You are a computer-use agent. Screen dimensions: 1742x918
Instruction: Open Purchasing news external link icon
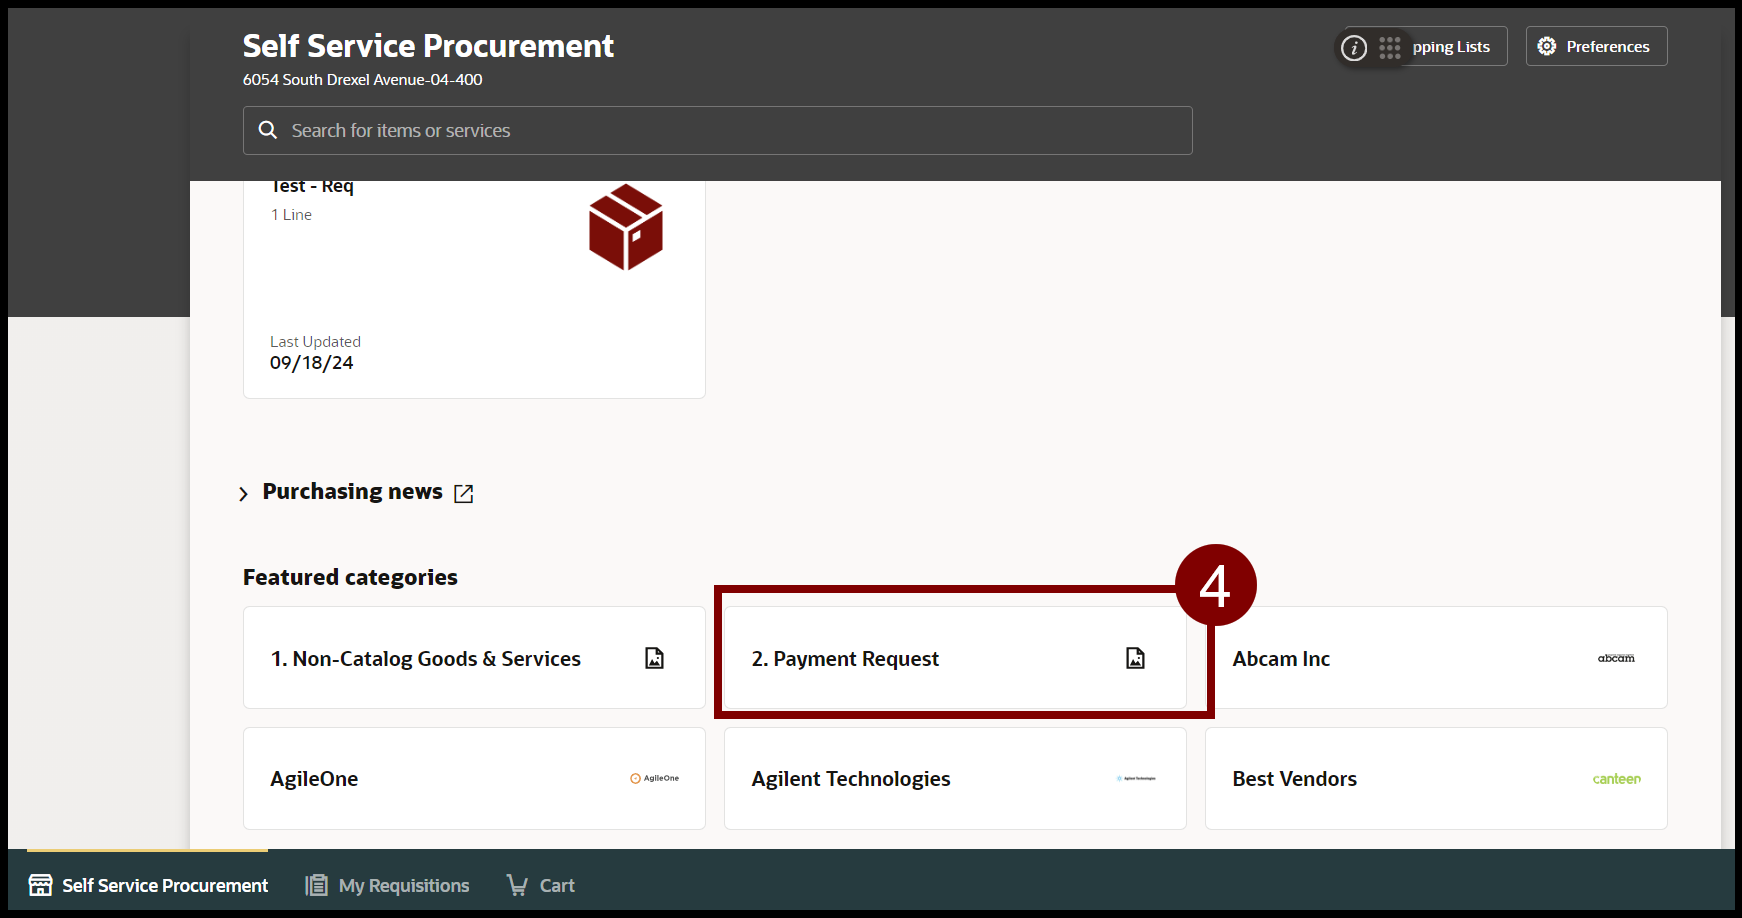click(x=464, y=494)
